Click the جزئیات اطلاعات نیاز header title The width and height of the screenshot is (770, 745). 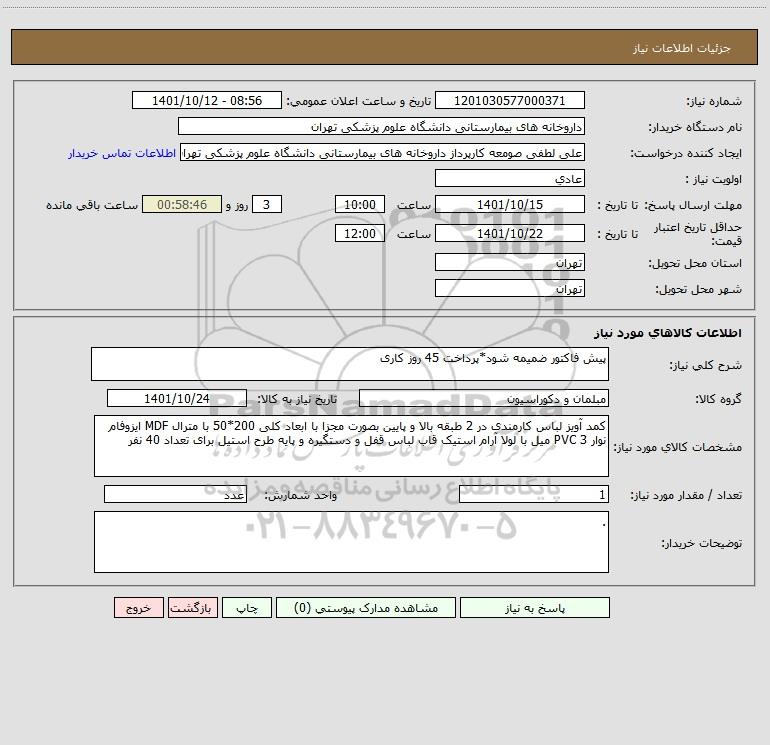(682, 48)
